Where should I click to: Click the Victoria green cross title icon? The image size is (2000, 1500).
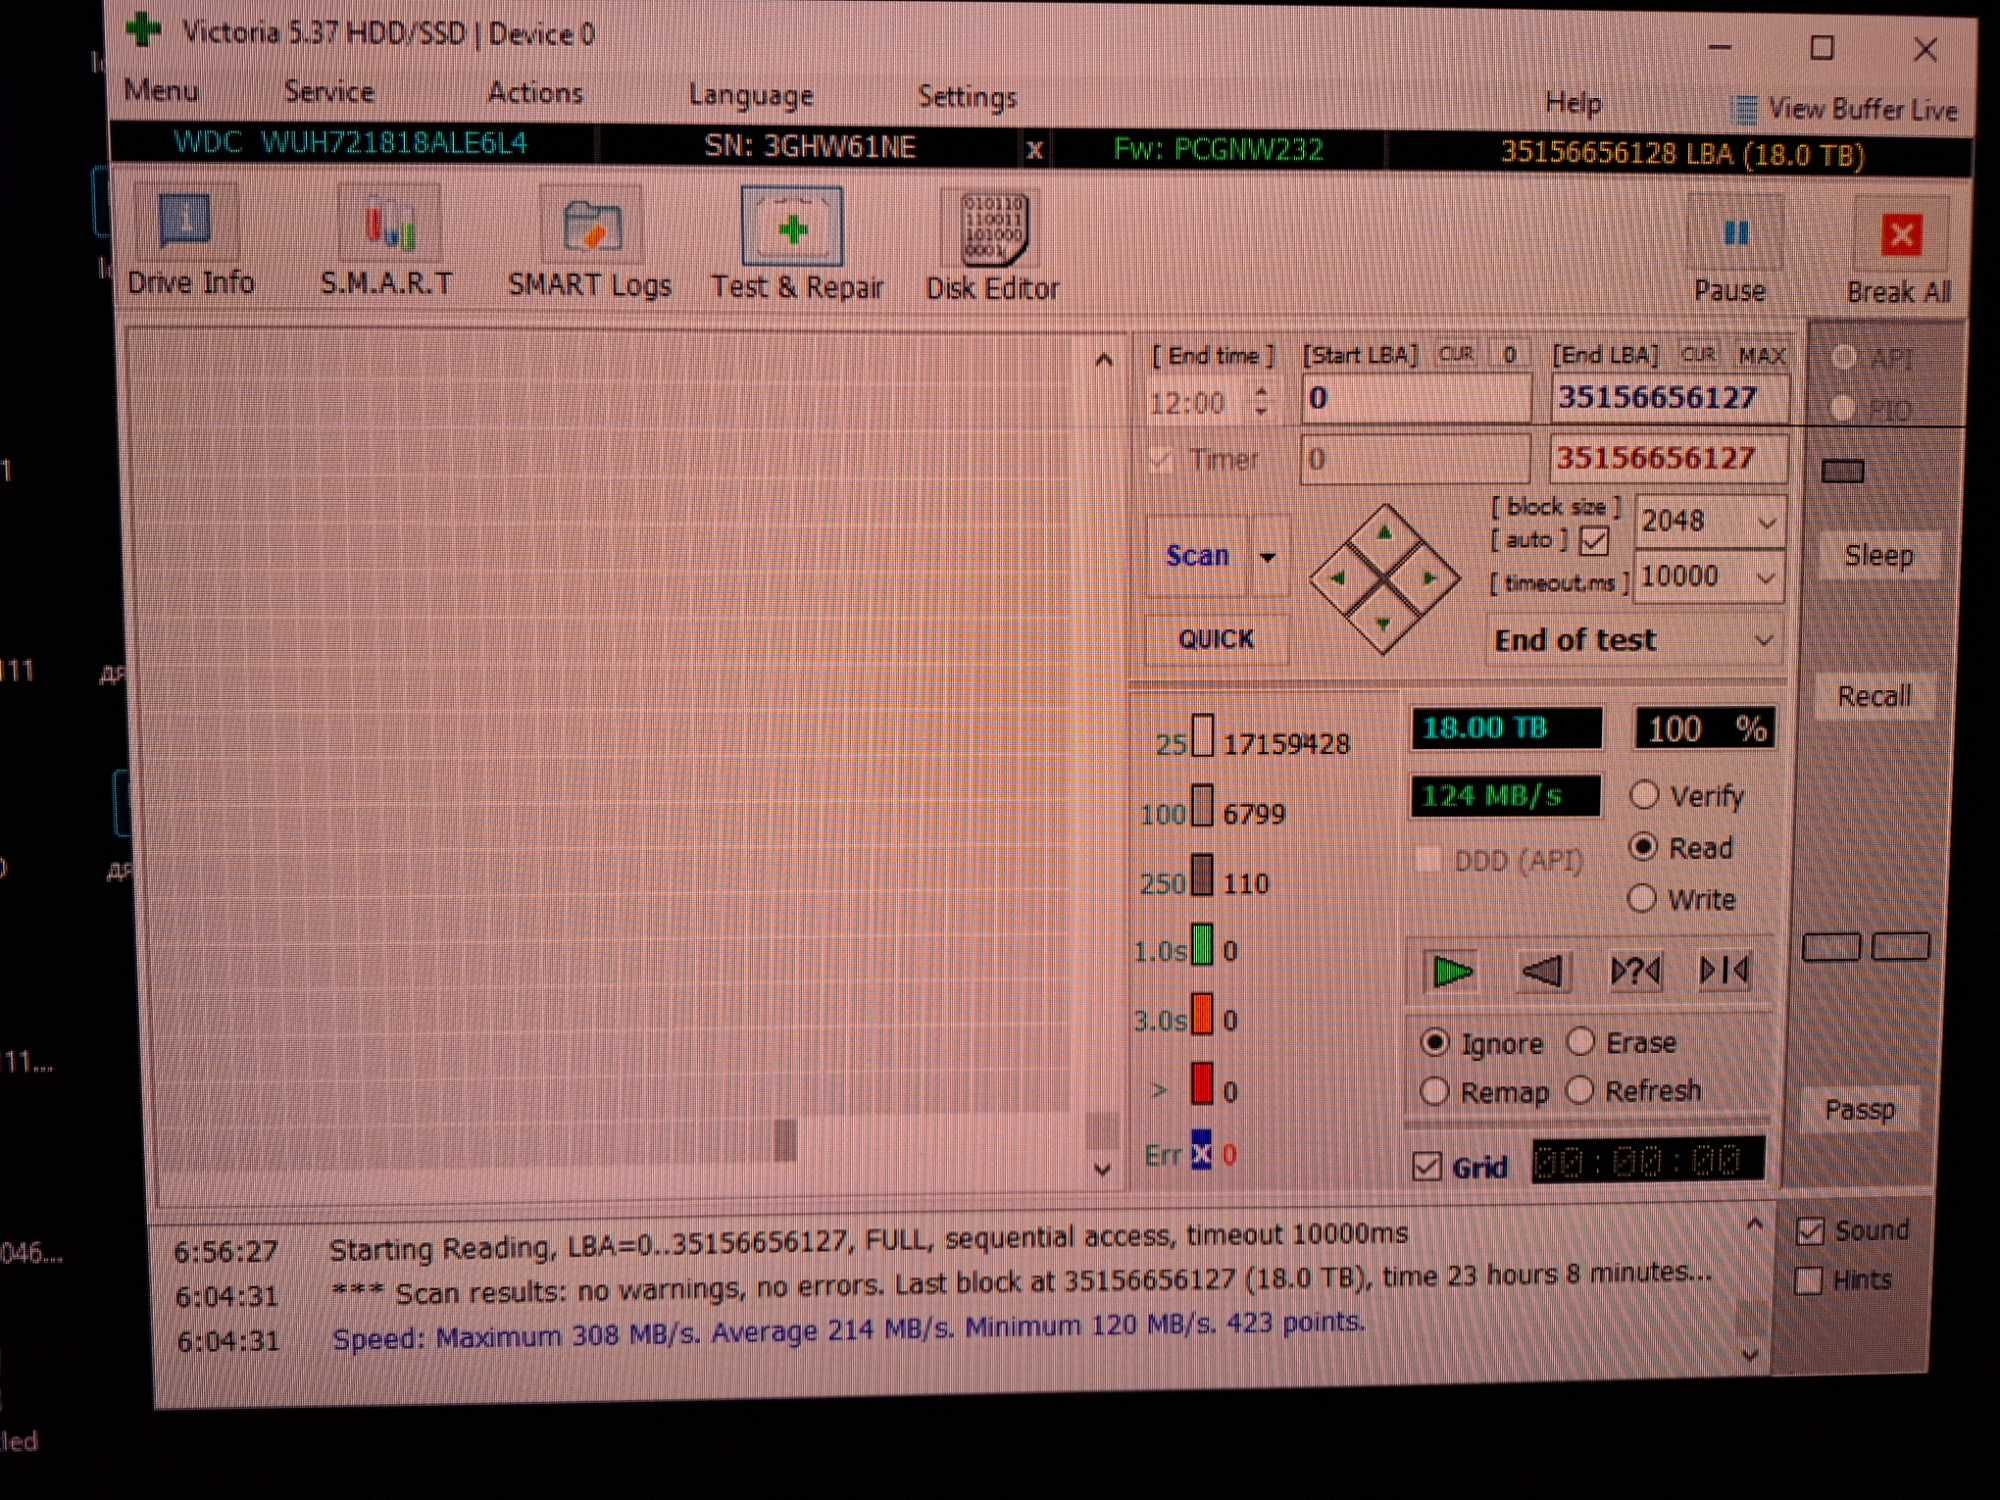143,29
